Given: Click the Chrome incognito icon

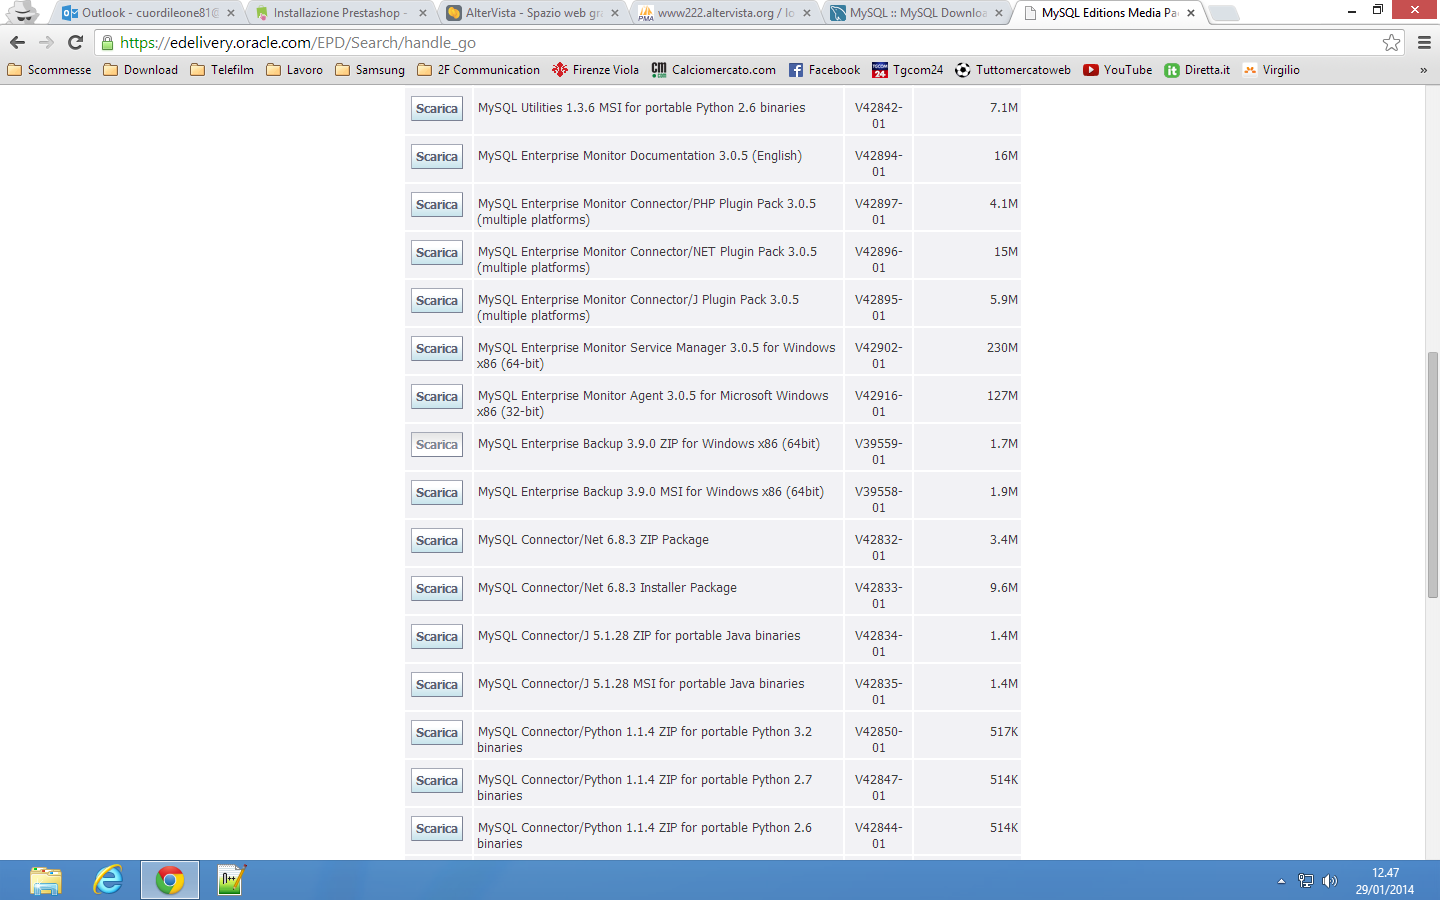Looking at the screenshot, I should pos(22,11).
